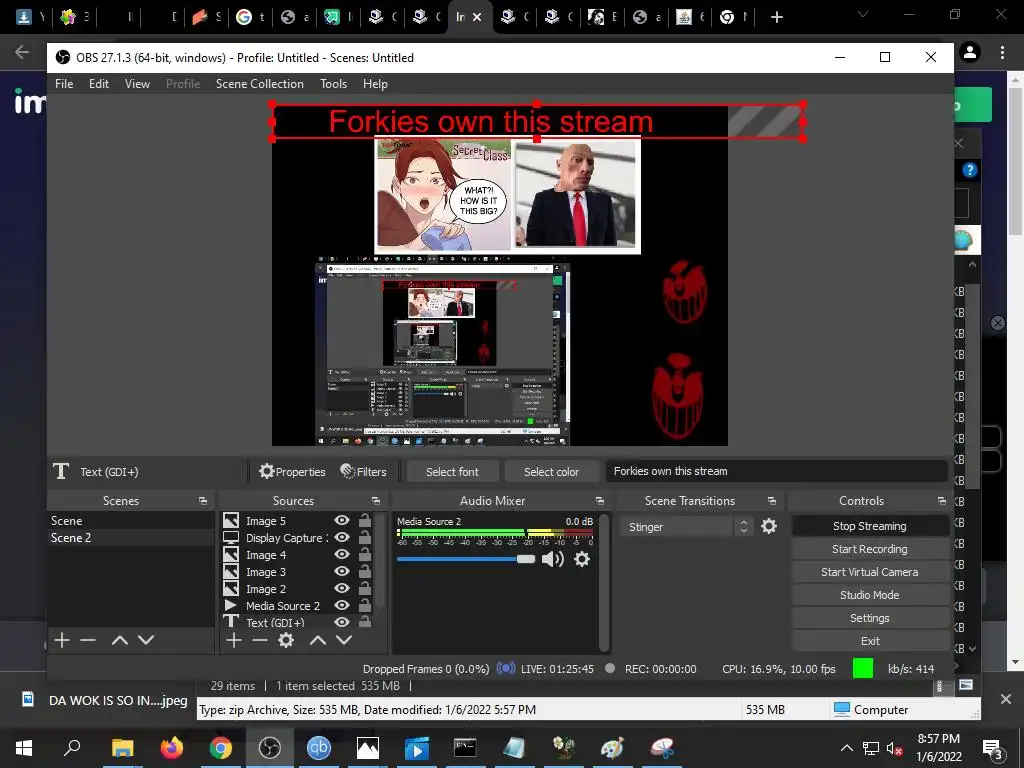Click the display capture preview thumbnail in canvas

pyautogui.click(x=443, y=353)
